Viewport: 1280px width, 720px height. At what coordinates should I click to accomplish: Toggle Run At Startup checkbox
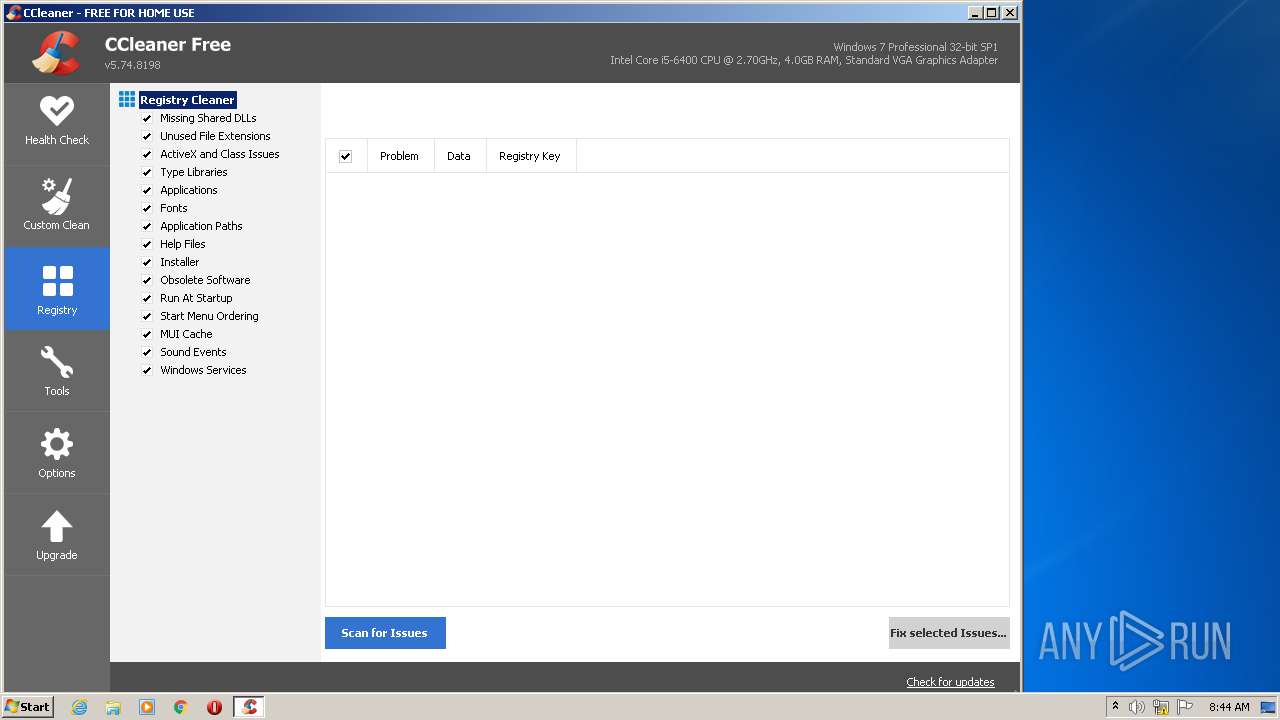pos(147,298)
